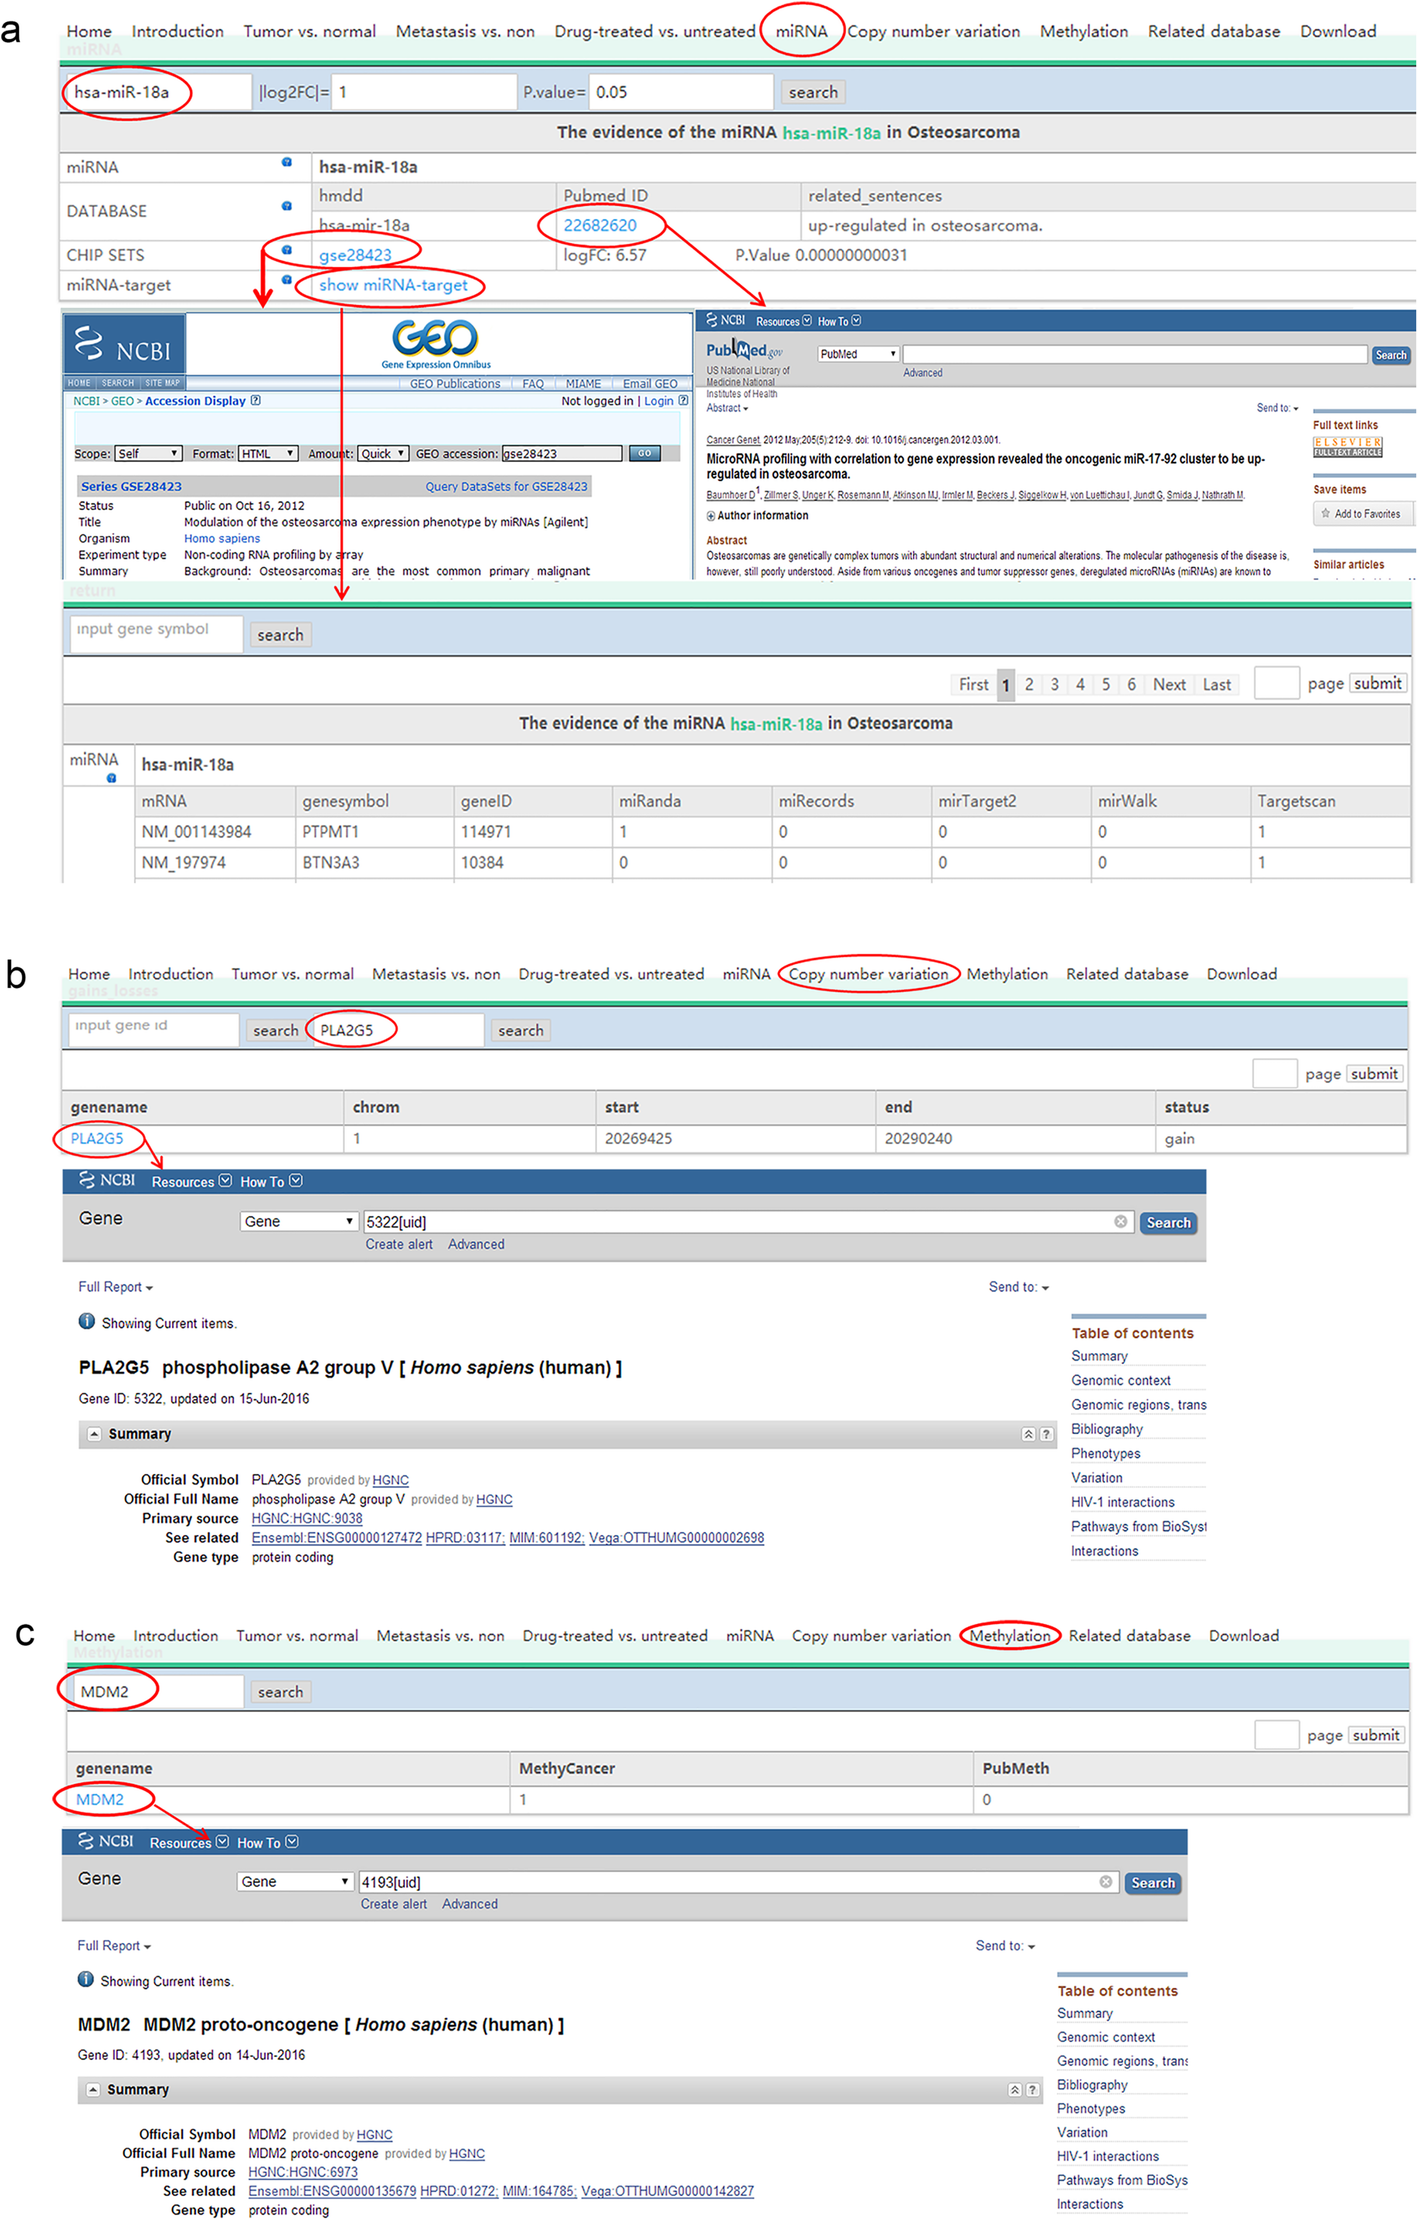1418x2220 pixels.
Task: Click the PubMed logo in PubMed panel
Action: click(744, 350)
